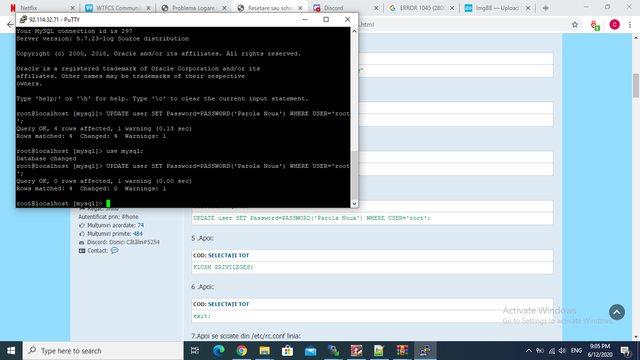The image size is (640, 360).
Task: Click the exit; code text
Action: pyautogui.click(x=202, y=316)
